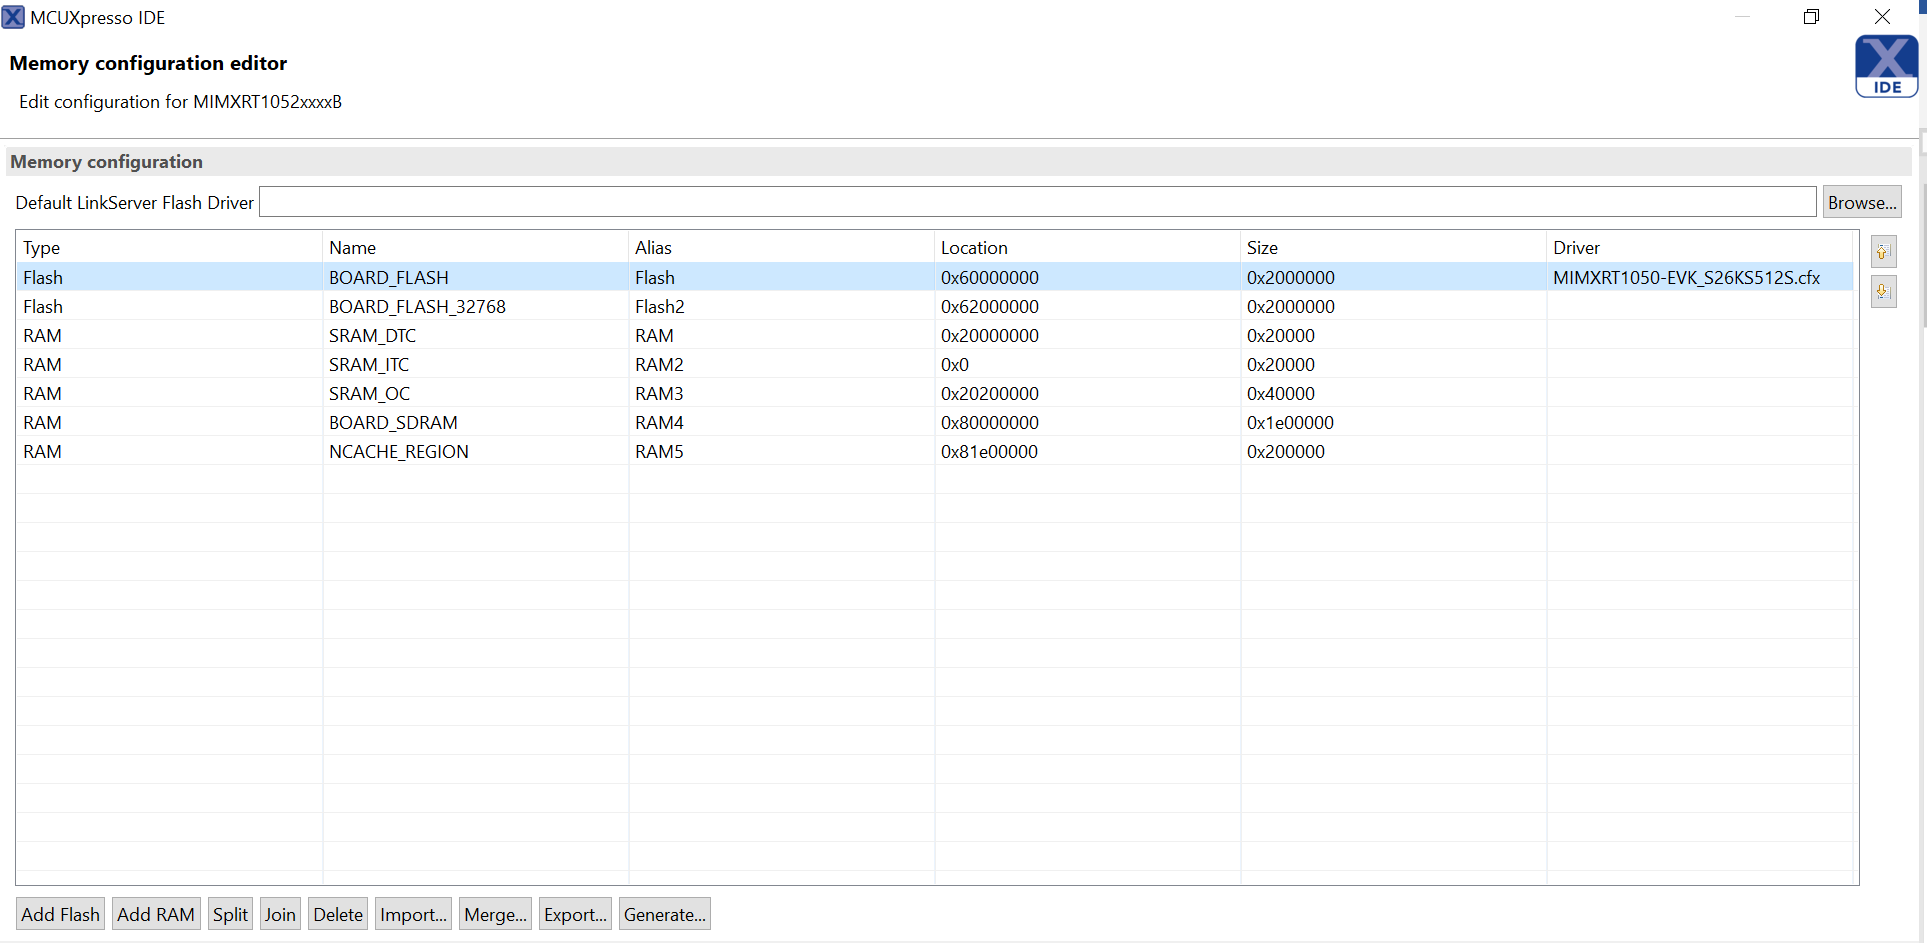1927x943 pixels.
Task: Generate the memory configuration output
Action: 663,913
